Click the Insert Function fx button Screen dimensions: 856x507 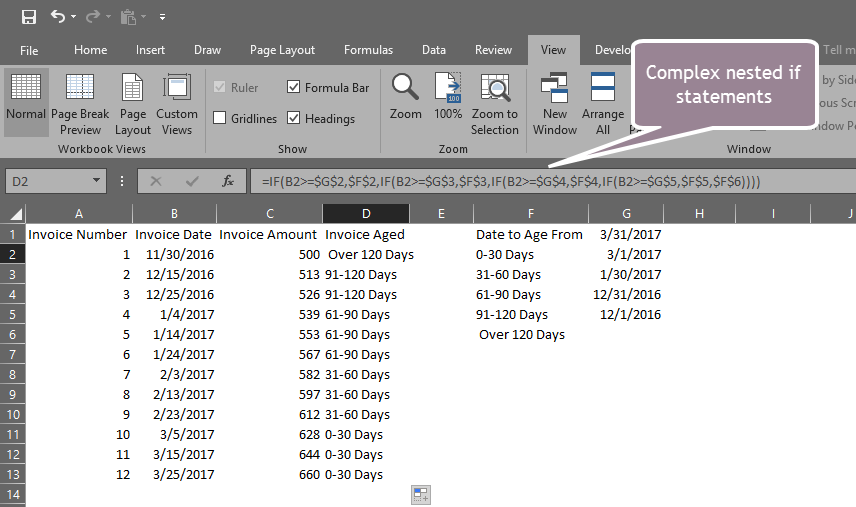[x=228, y=181]
